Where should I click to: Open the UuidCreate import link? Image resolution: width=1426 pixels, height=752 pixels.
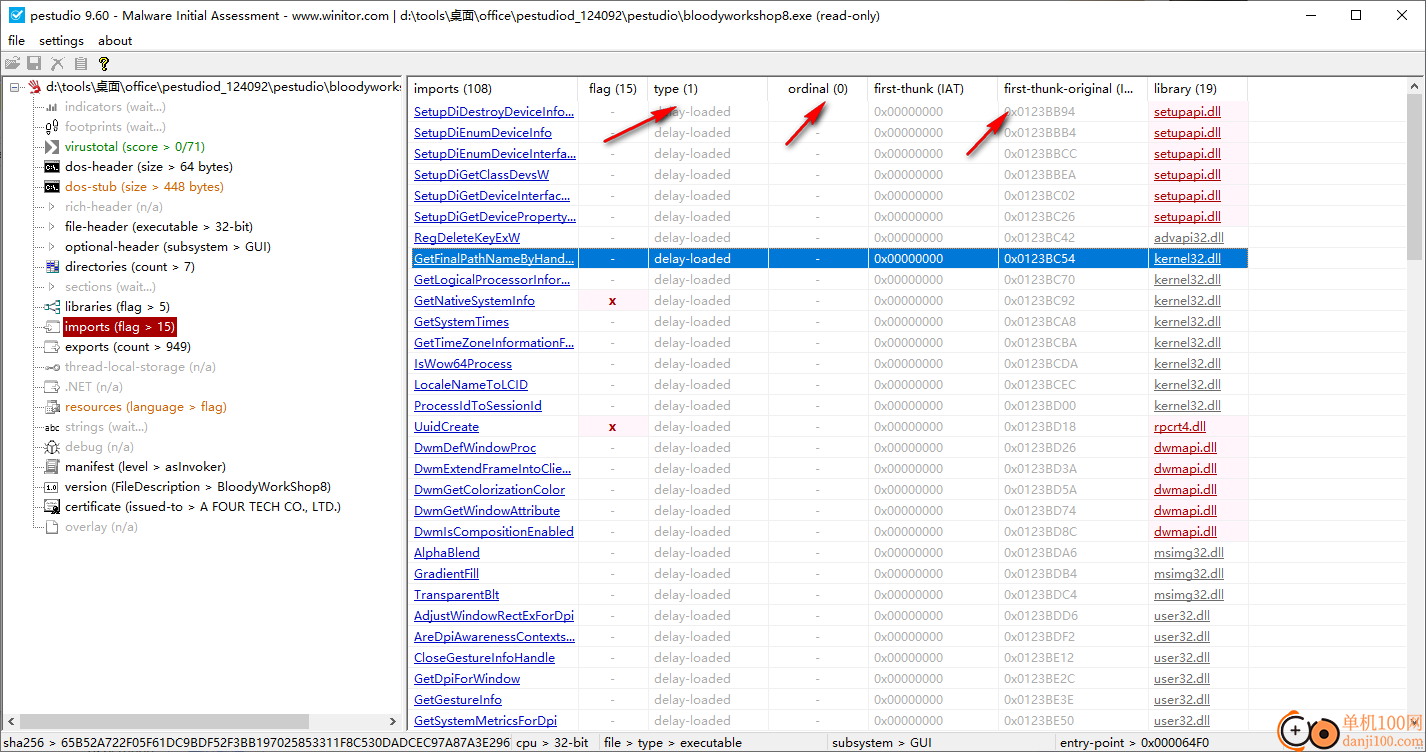[446, 427]
